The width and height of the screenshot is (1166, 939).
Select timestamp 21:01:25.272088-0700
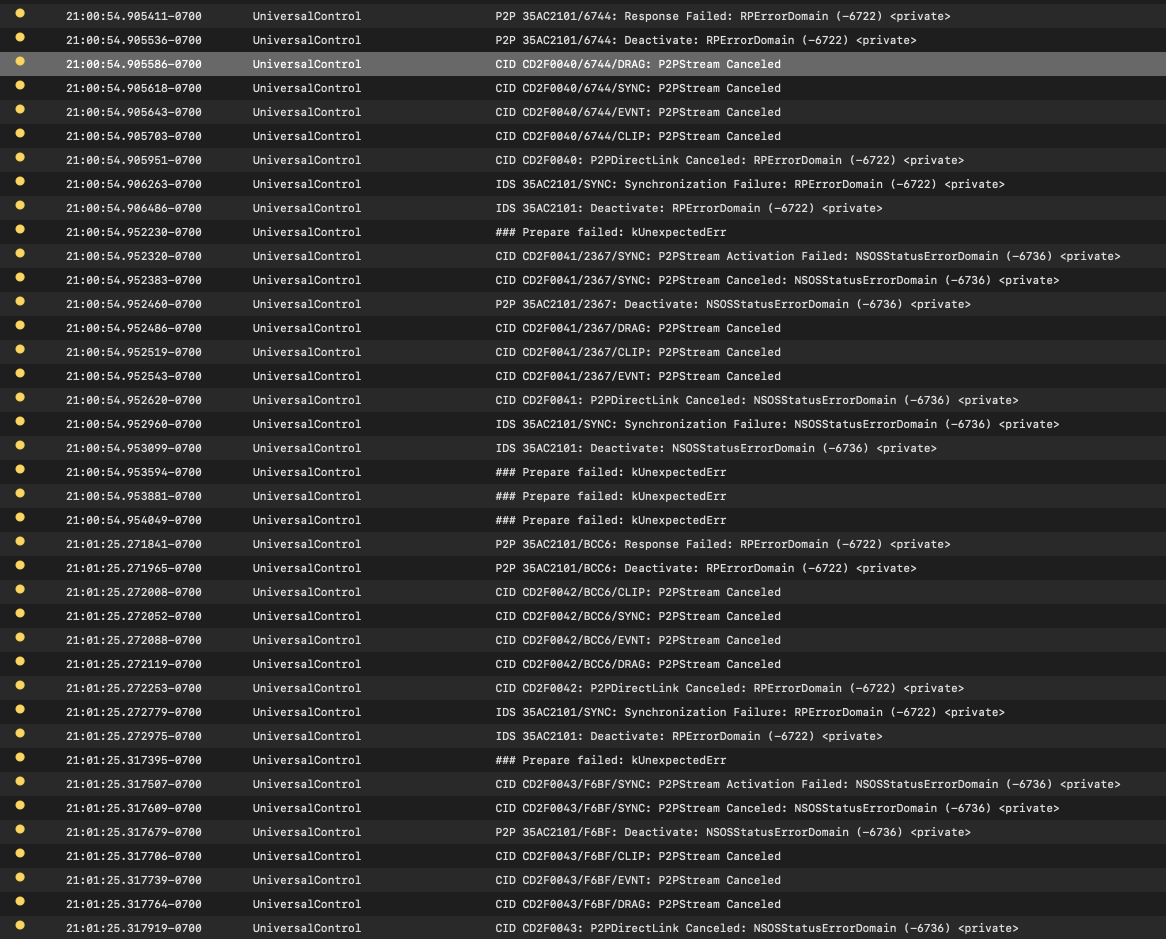(134, 640)
